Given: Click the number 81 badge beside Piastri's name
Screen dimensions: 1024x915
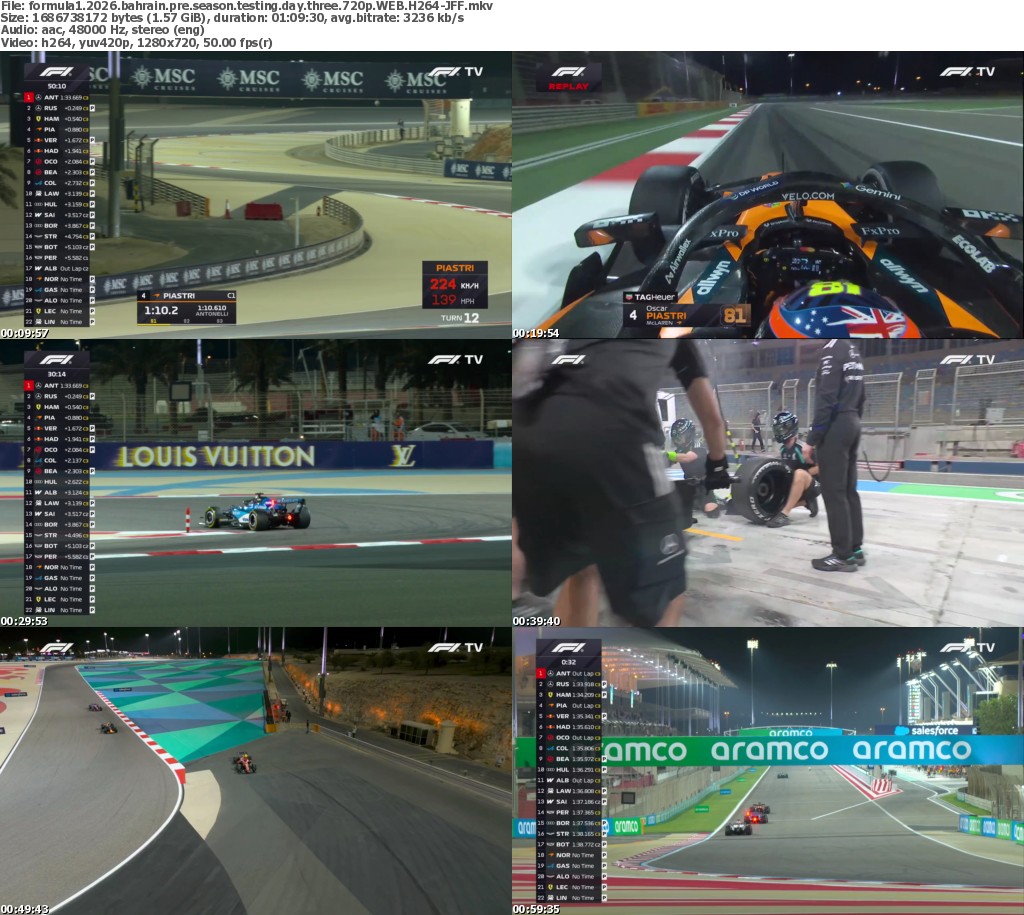Looking at the screenshot, I should (x=735, y=316).
